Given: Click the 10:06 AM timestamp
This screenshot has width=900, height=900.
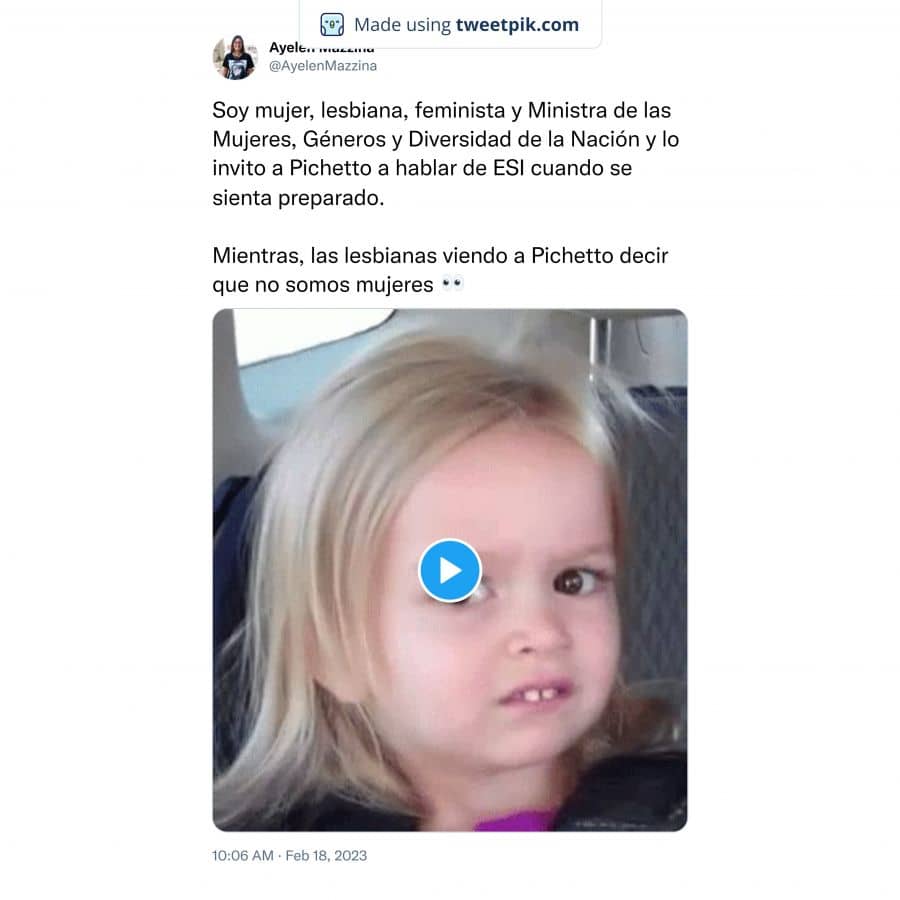Looking at the screenshot, I should coord(243,855).
